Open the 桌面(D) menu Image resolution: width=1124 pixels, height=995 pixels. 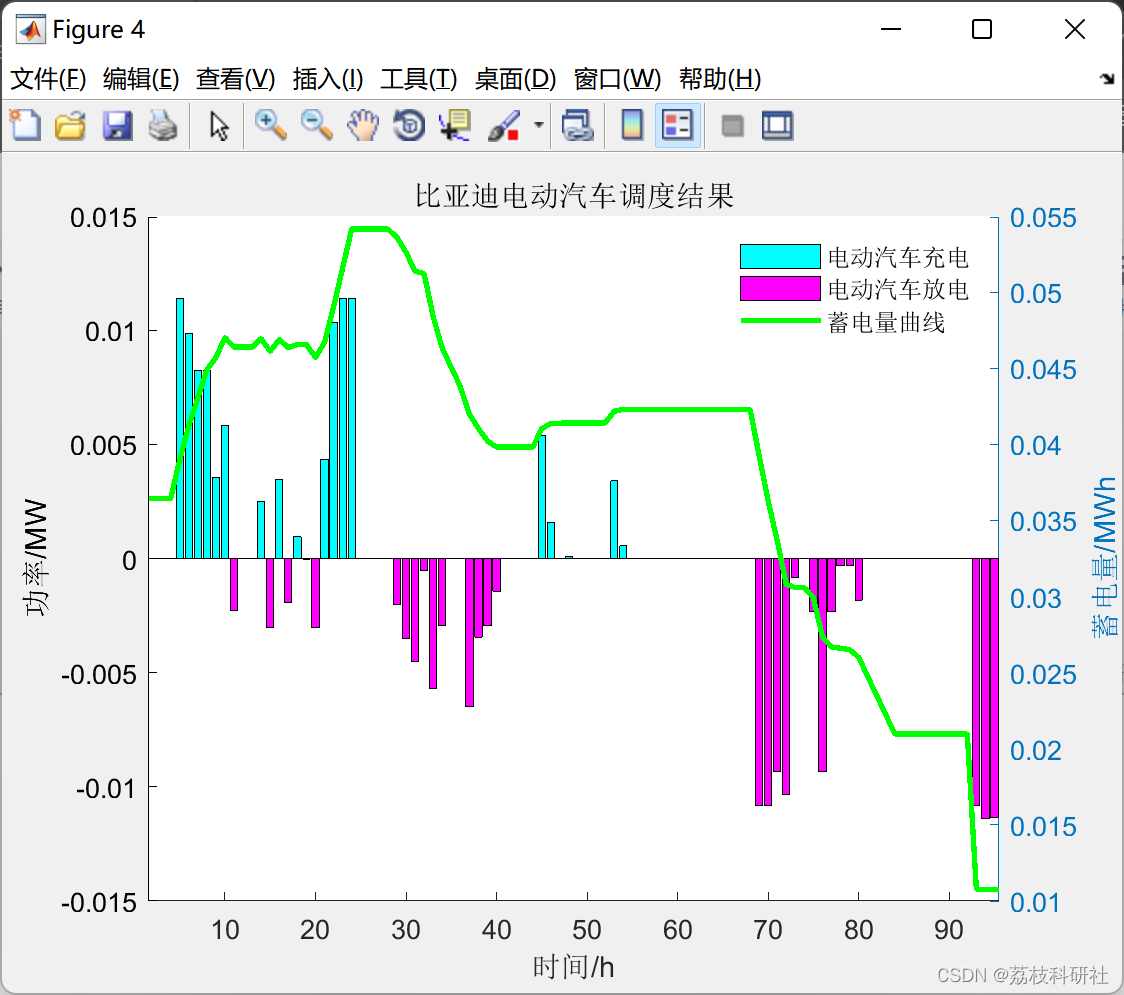(515, 79)
